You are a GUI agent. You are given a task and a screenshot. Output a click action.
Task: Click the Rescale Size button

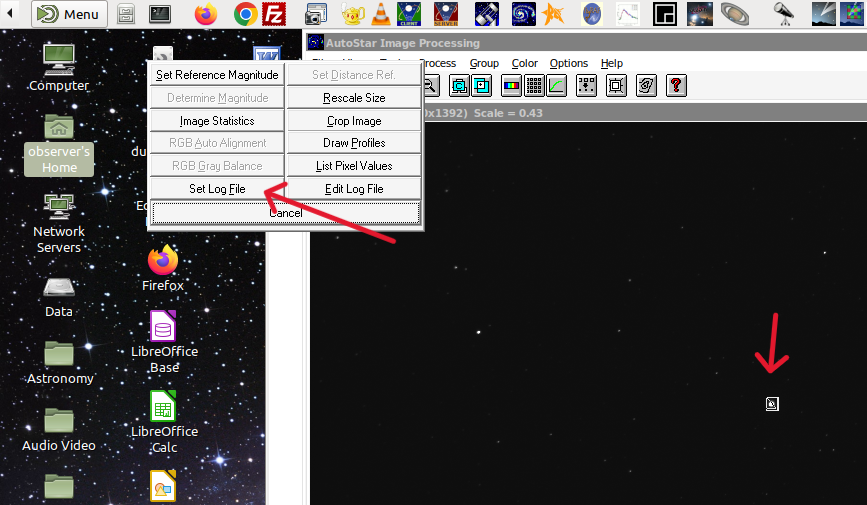coord(354,98)
